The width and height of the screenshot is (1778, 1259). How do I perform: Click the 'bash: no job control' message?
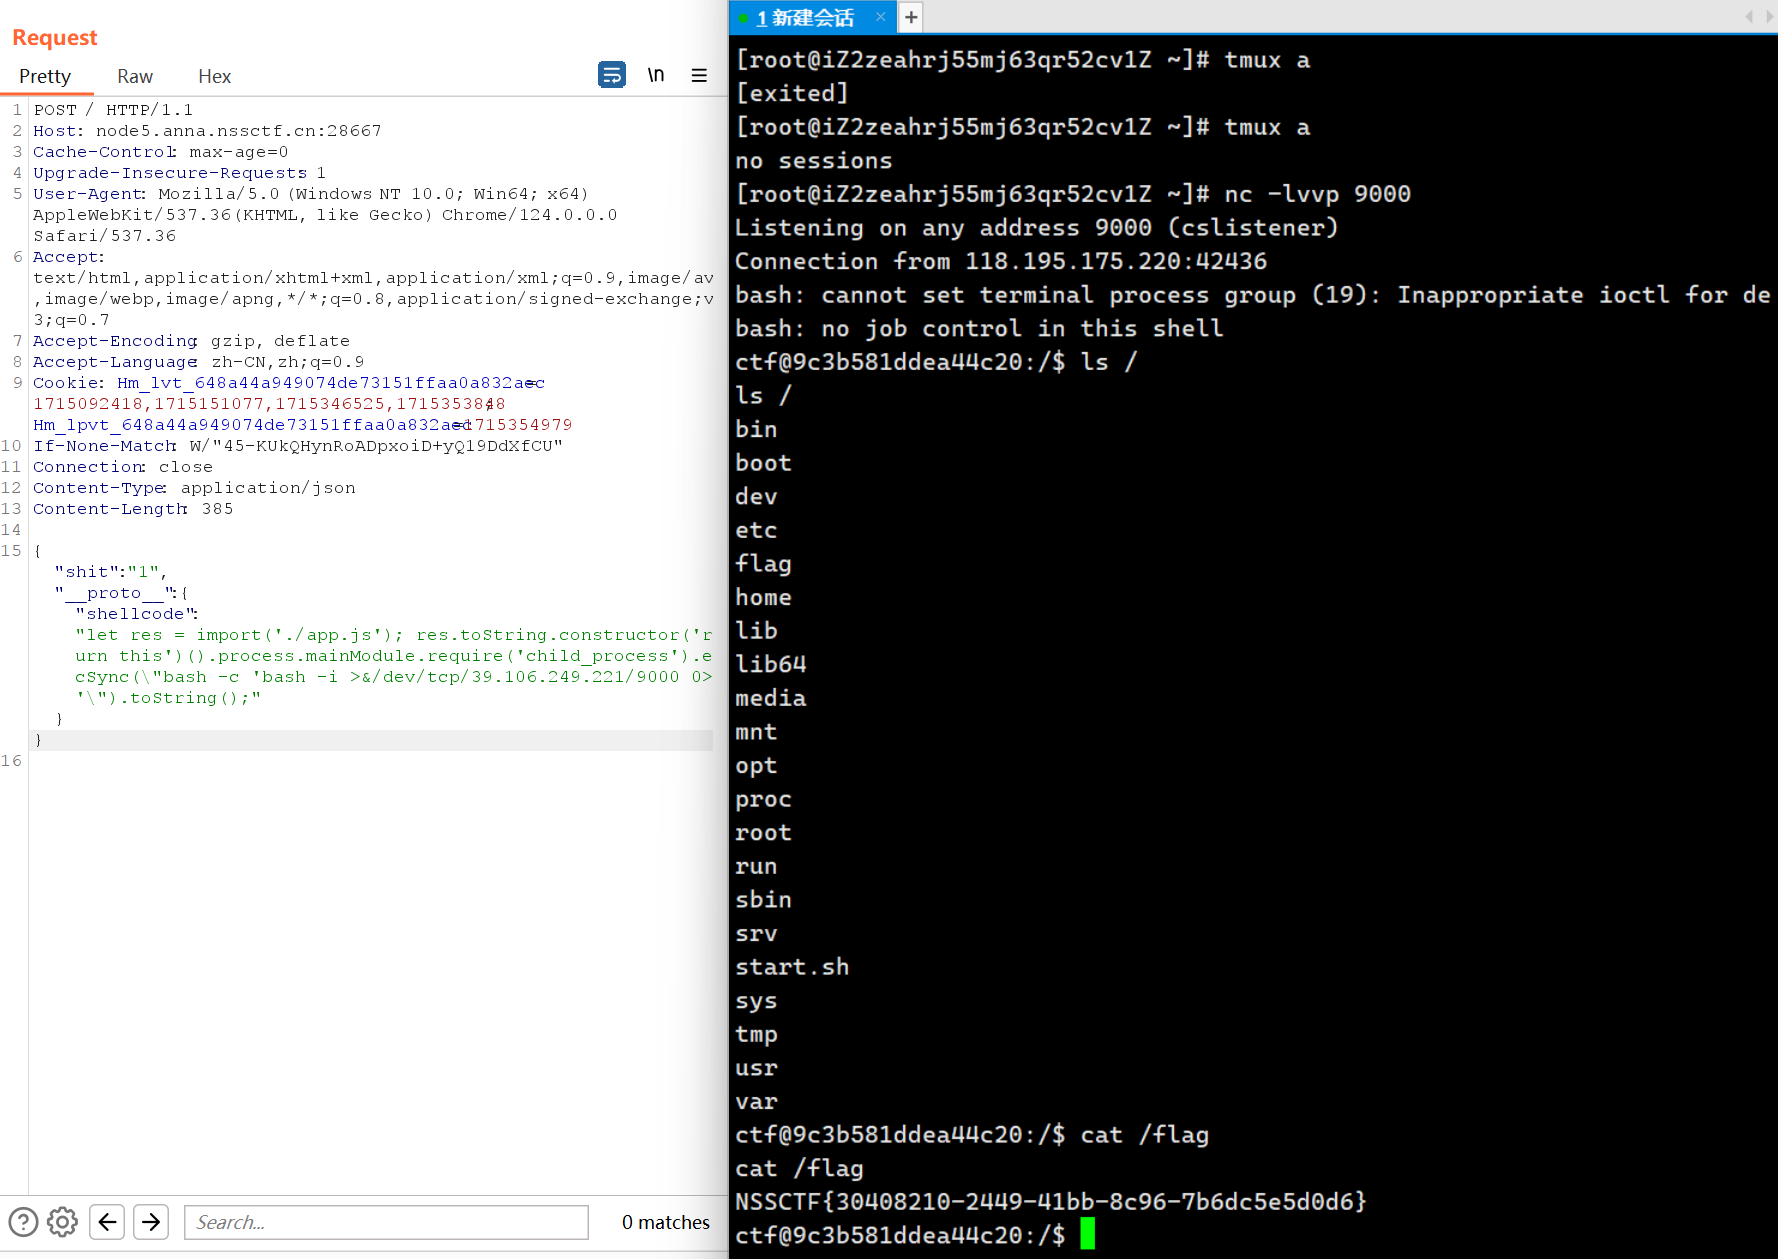(979, 329)
